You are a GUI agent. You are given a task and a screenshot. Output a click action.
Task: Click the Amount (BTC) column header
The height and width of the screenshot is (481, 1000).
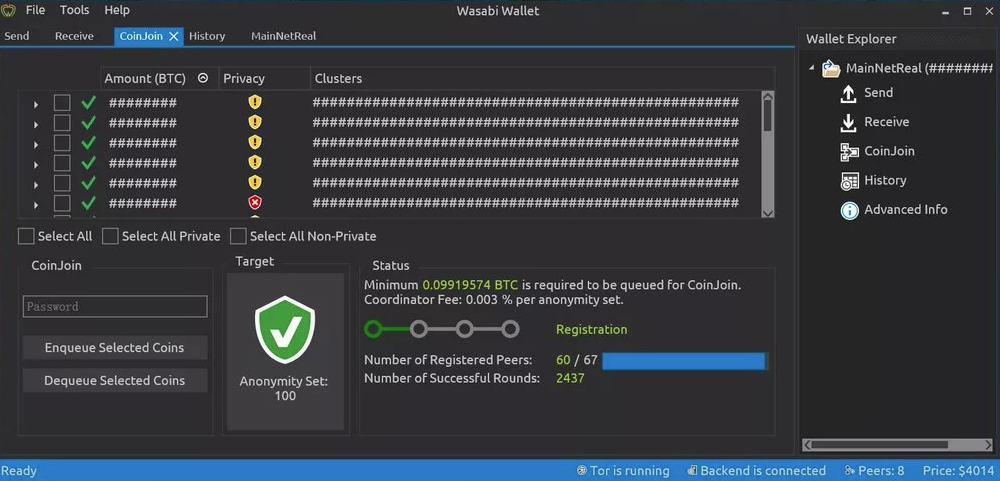pyautogui.click(x=159, y=78)
